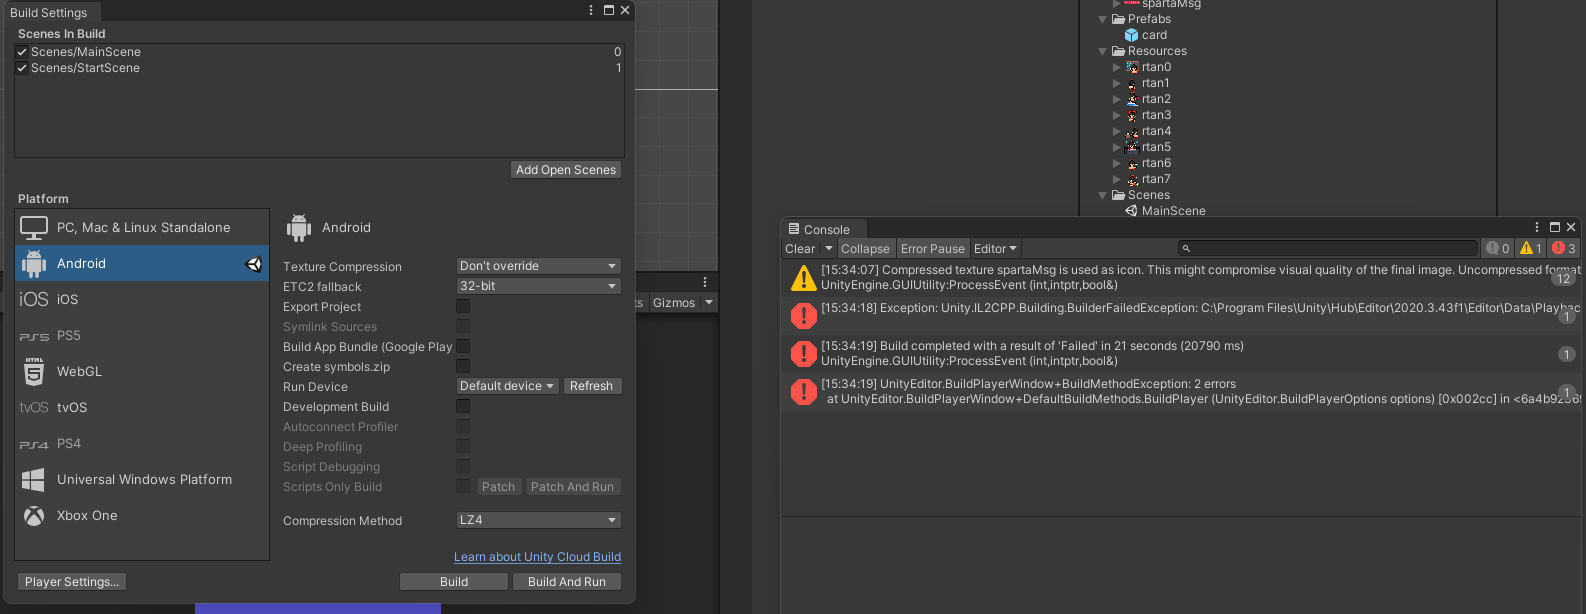Open the Compression Method LZ4 dropdown
The width and height of the screenshot is (1586, 614).
pyautogui.click(x=539, y=520)
